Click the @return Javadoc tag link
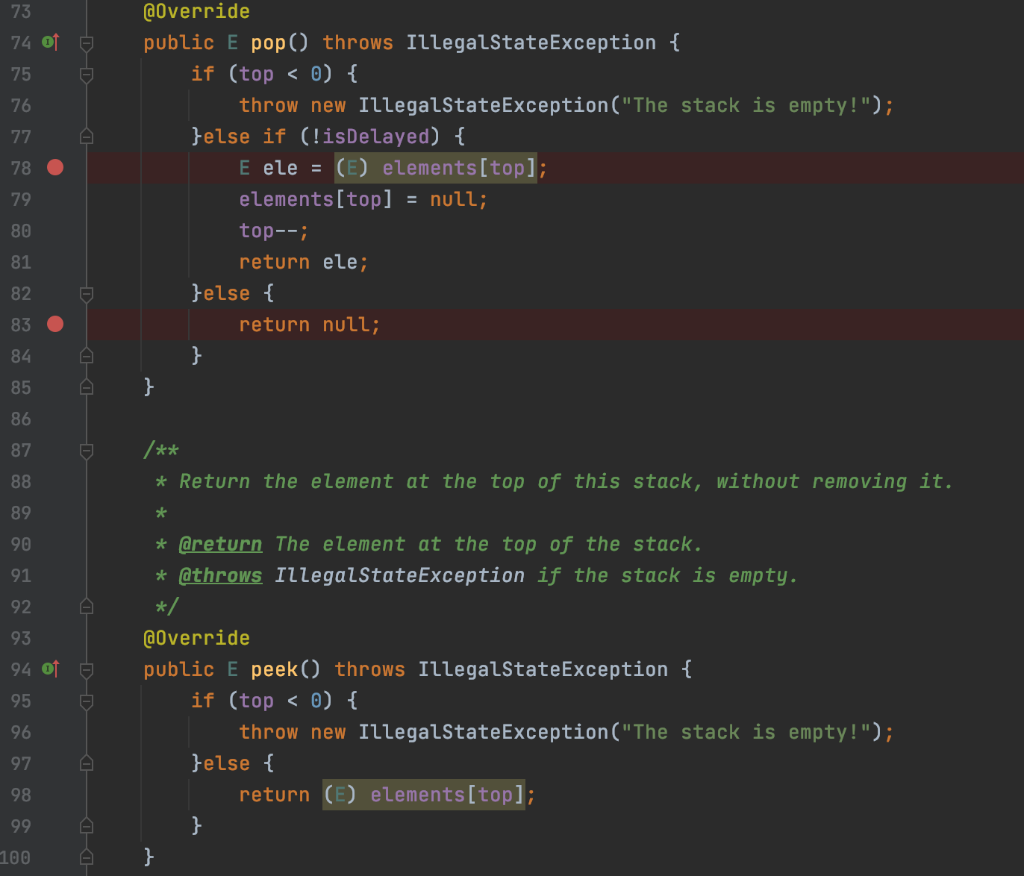The image size is (1024, 876). click(220, 543)
